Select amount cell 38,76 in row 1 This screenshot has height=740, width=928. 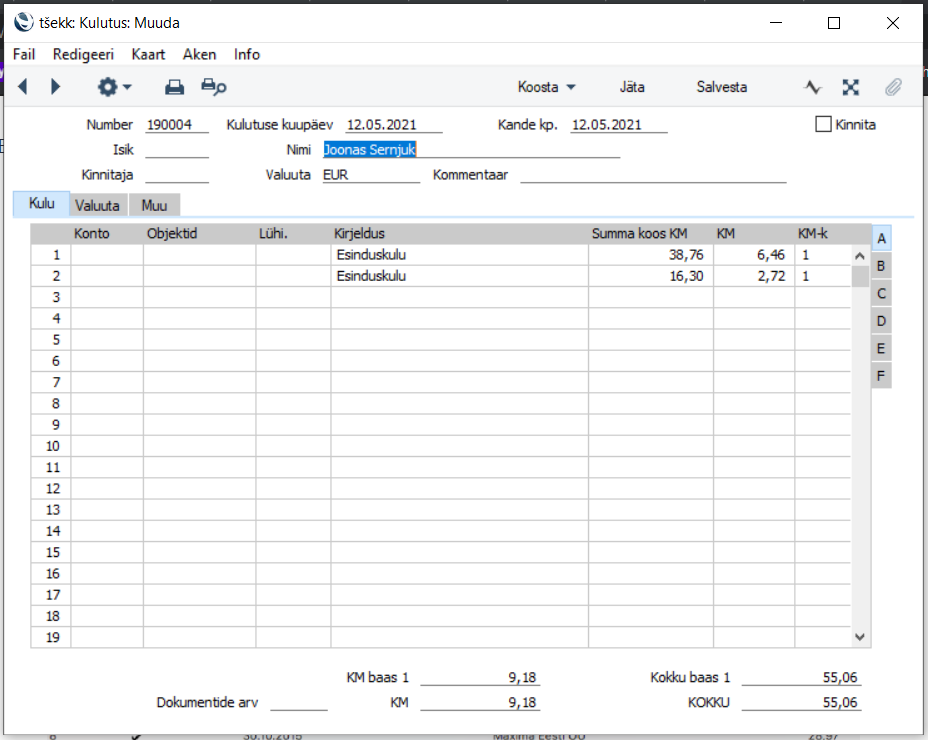click(x=650, y=255)
